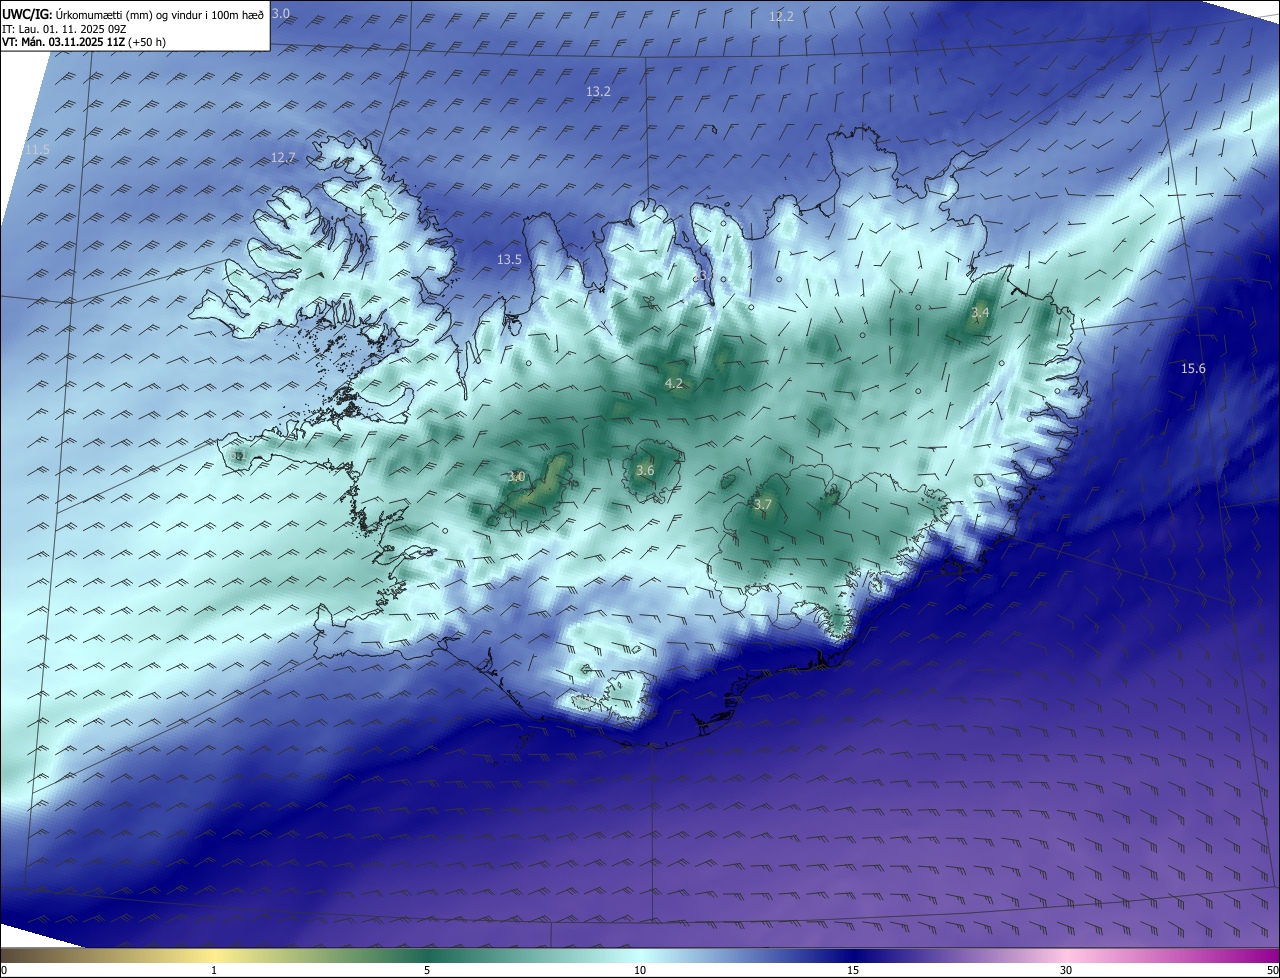1280x978 pixels.
Task: Click the valid time 'VT: Mán. 03.11.2025 11Z (+50 h)'
Action: coord(84,42)
